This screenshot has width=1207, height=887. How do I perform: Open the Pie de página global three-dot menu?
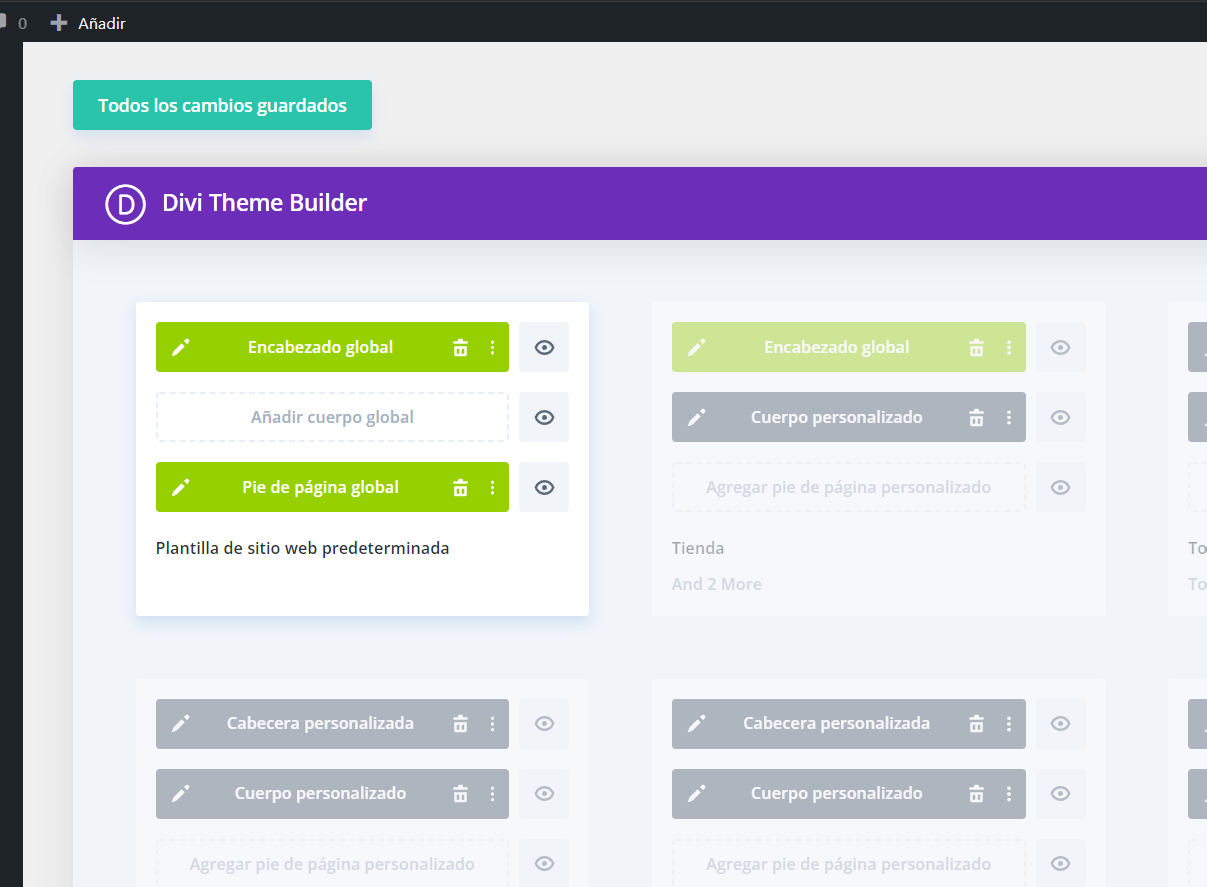[x=492, y=487]
